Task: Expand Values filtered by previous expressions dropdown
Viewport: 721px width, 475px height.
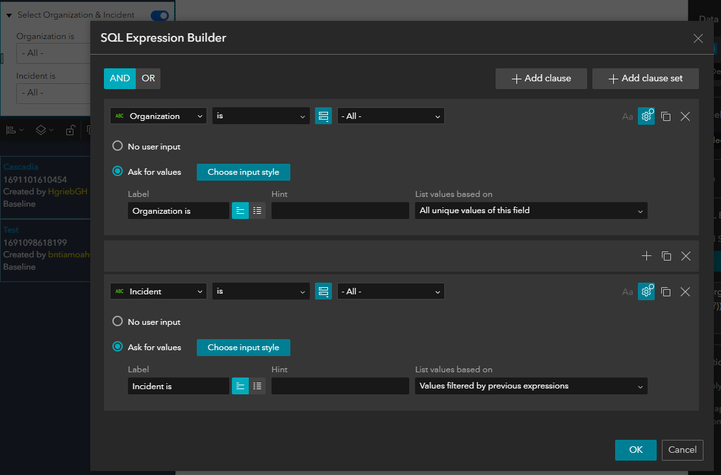Action: pos(531,386)
